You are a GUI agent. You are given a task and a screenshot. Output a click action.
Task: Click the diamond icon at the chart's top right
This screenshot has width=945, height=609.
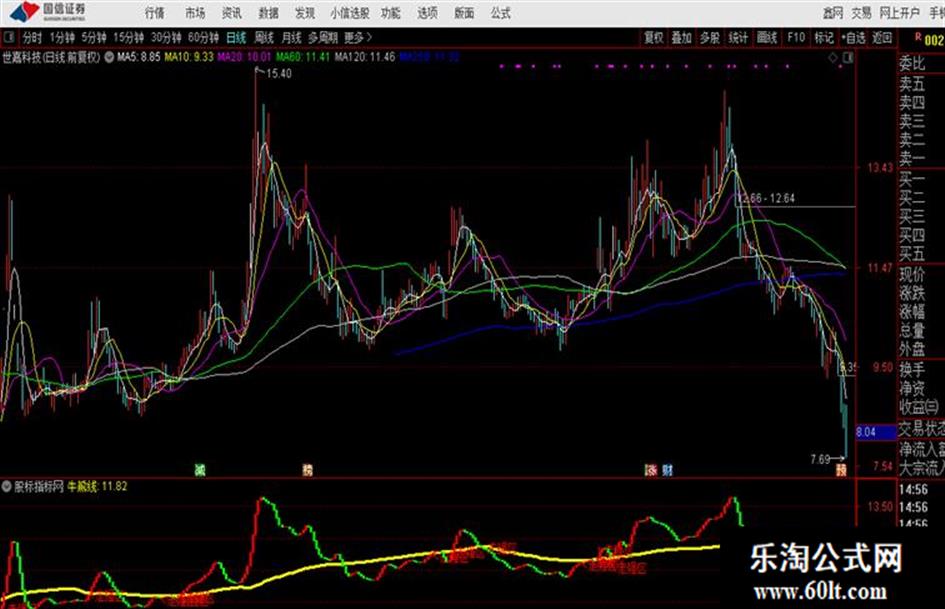pyautogui.click(x=833, y=58)
